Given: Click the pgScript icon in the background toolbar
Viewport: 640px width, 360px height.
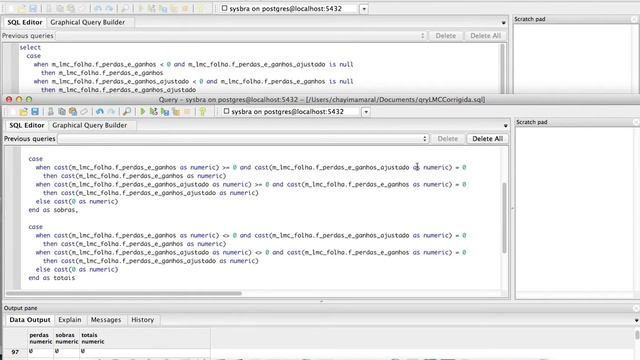Looking at the screenshot, I should [x=151, y=8].
